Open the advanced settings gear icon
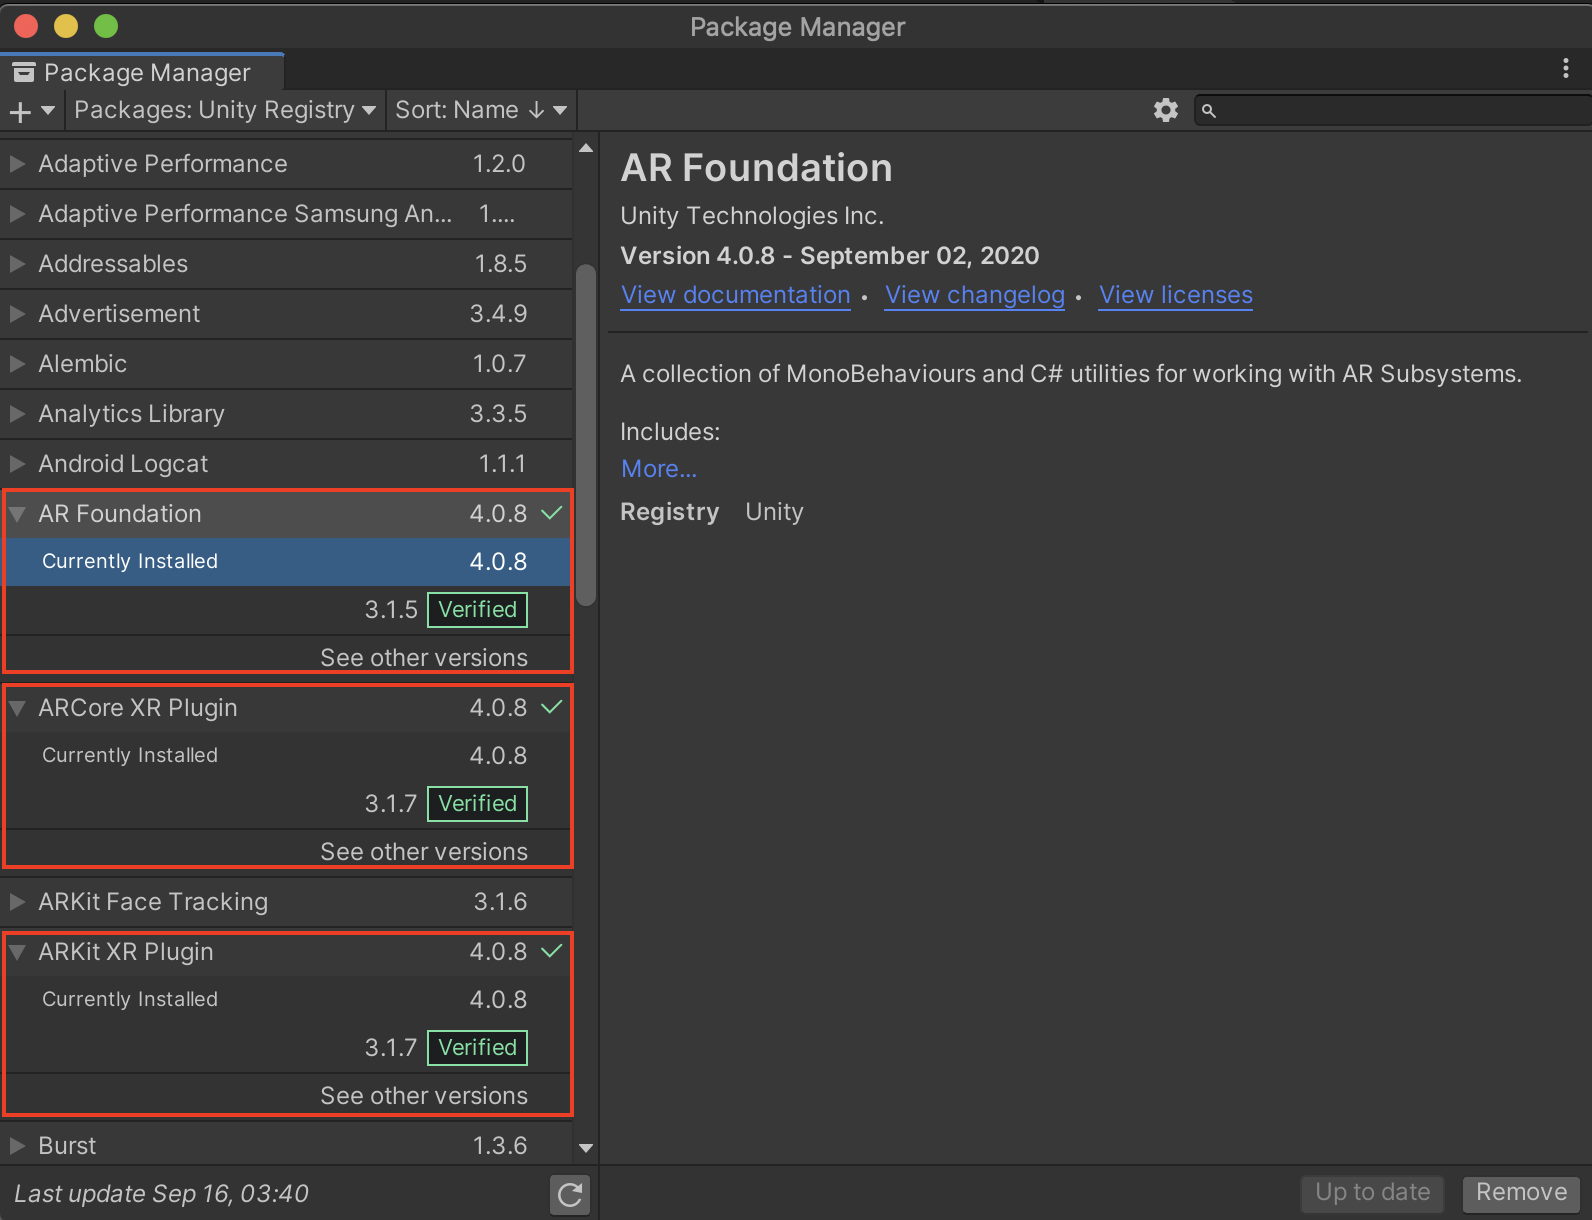1592x1220 pixels. click(1165, 110)
